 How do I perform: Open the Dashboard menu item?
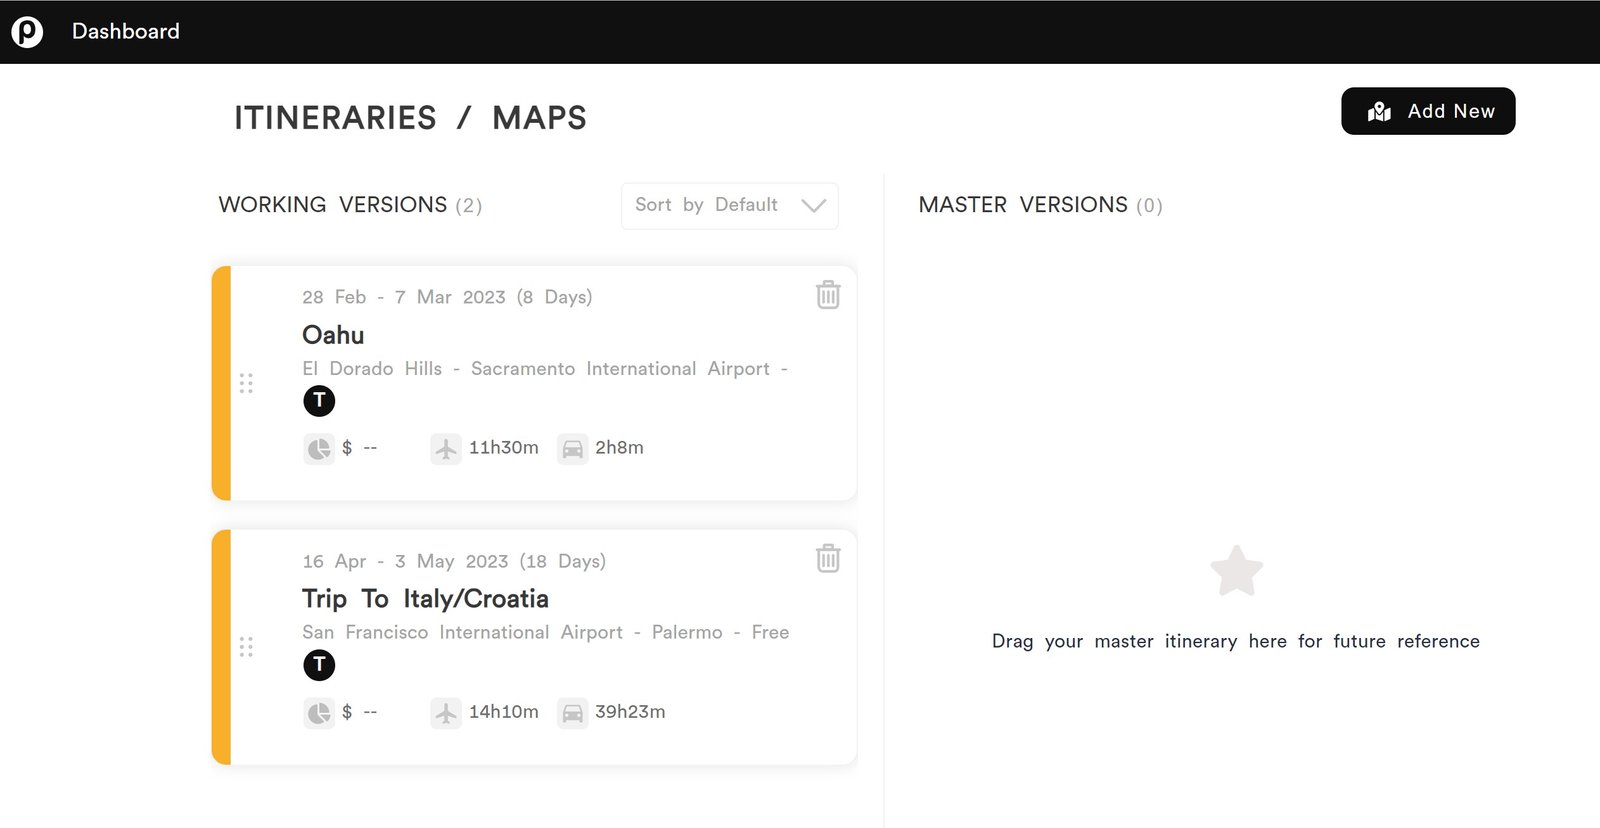click(x=126, y=32)
